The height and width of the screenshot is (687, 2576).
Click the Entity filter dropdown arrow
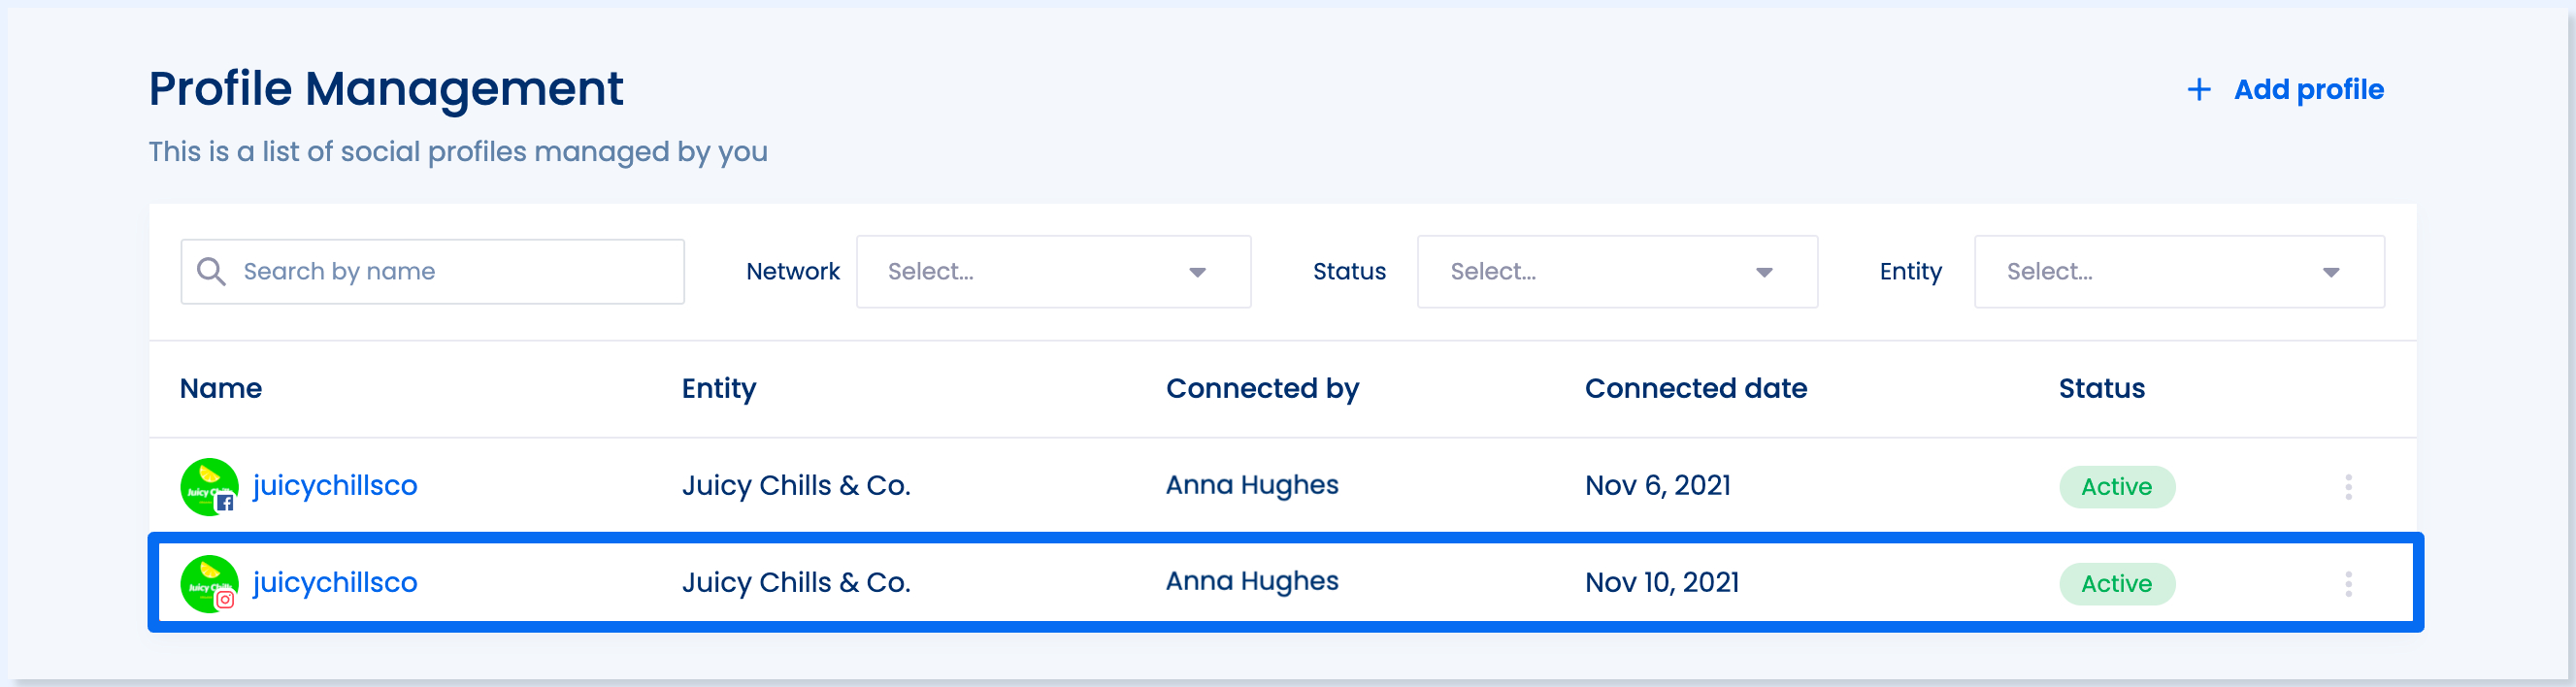point(2331,273)
